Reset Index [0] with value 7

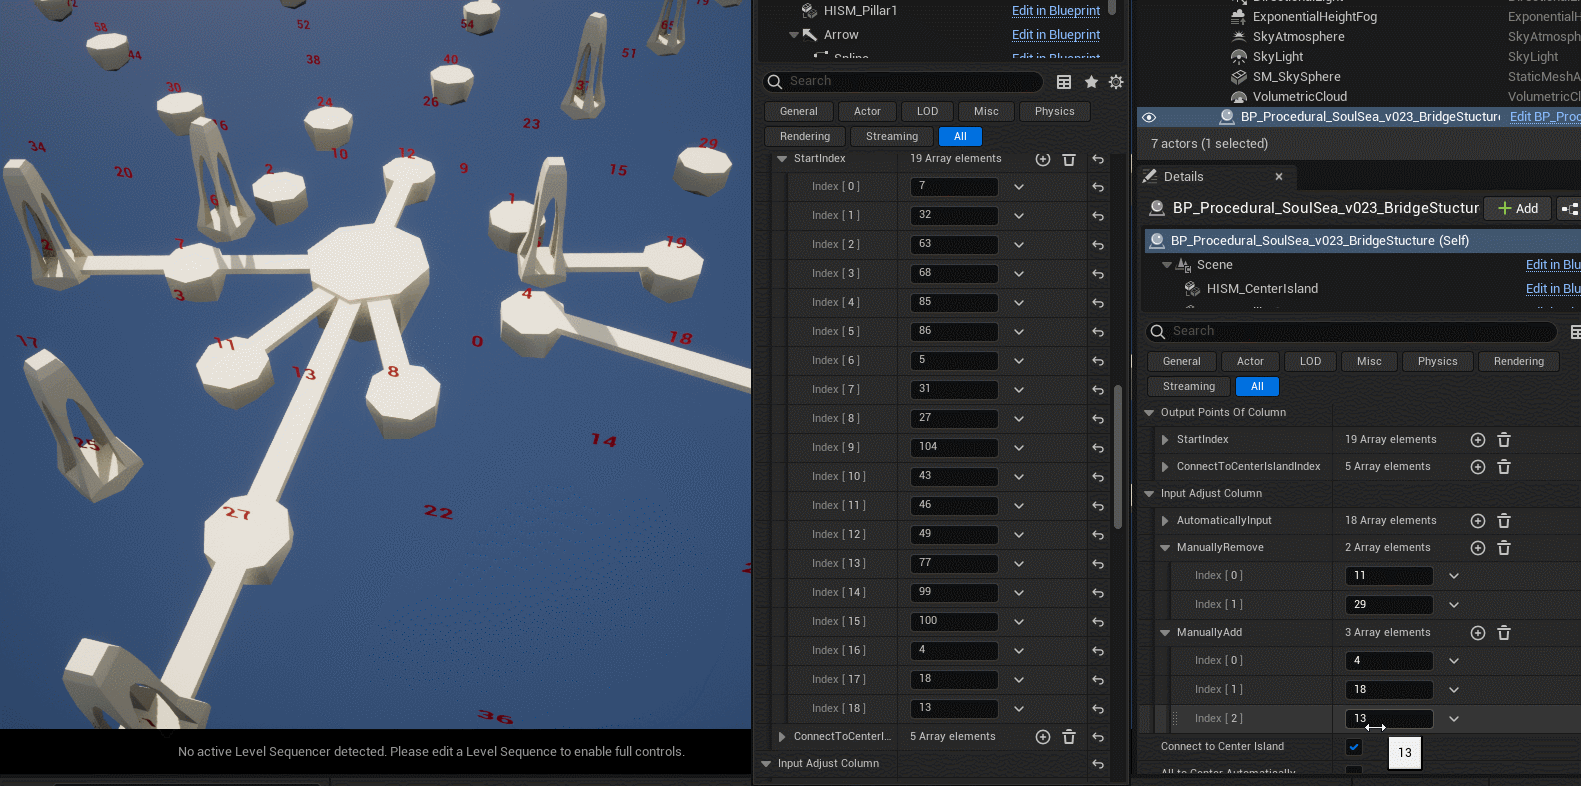[x=1098, y=187]
